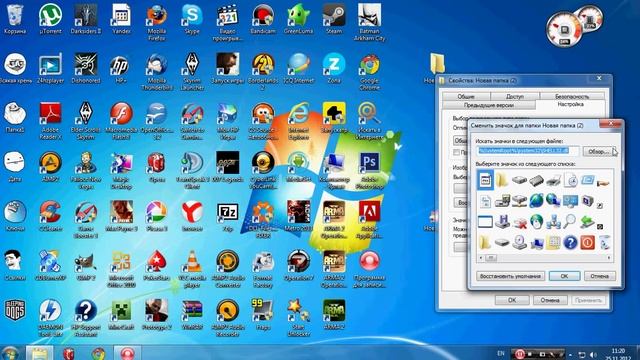
Task: Select the Sleeping Dogs desktop icon
Action: (x=15, y=311)
